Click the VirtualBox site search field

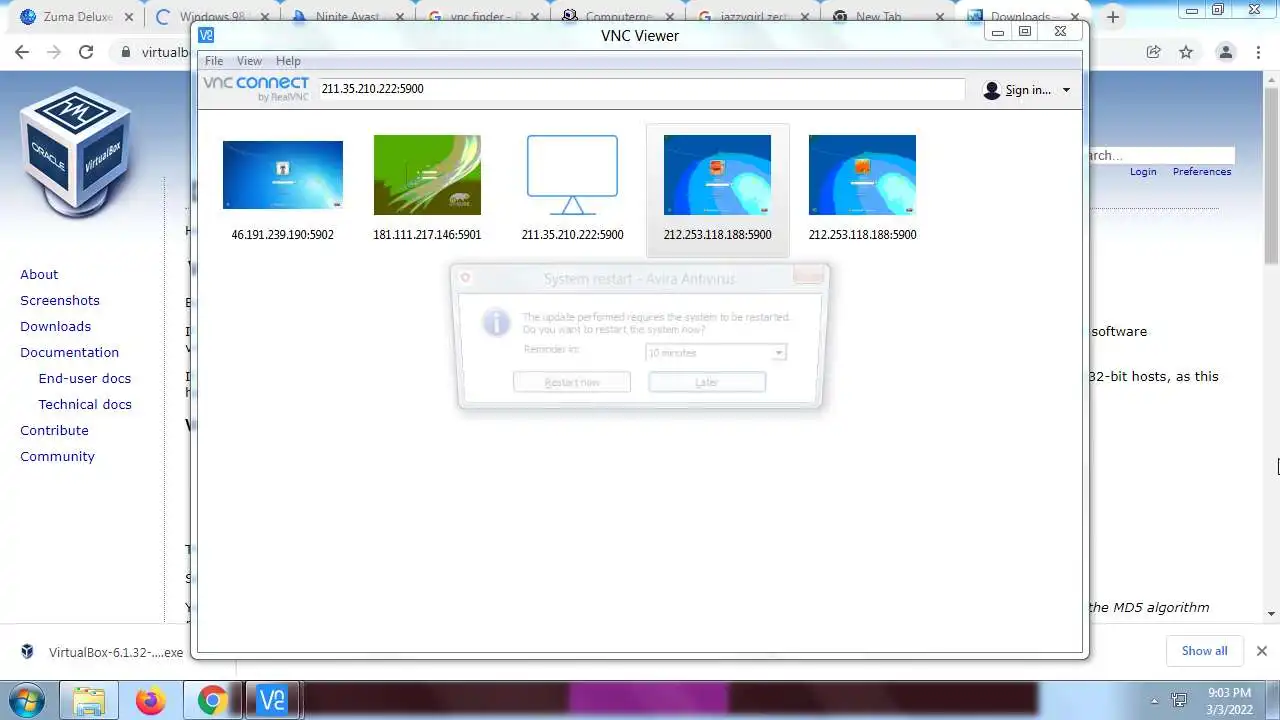(1161, 155)
